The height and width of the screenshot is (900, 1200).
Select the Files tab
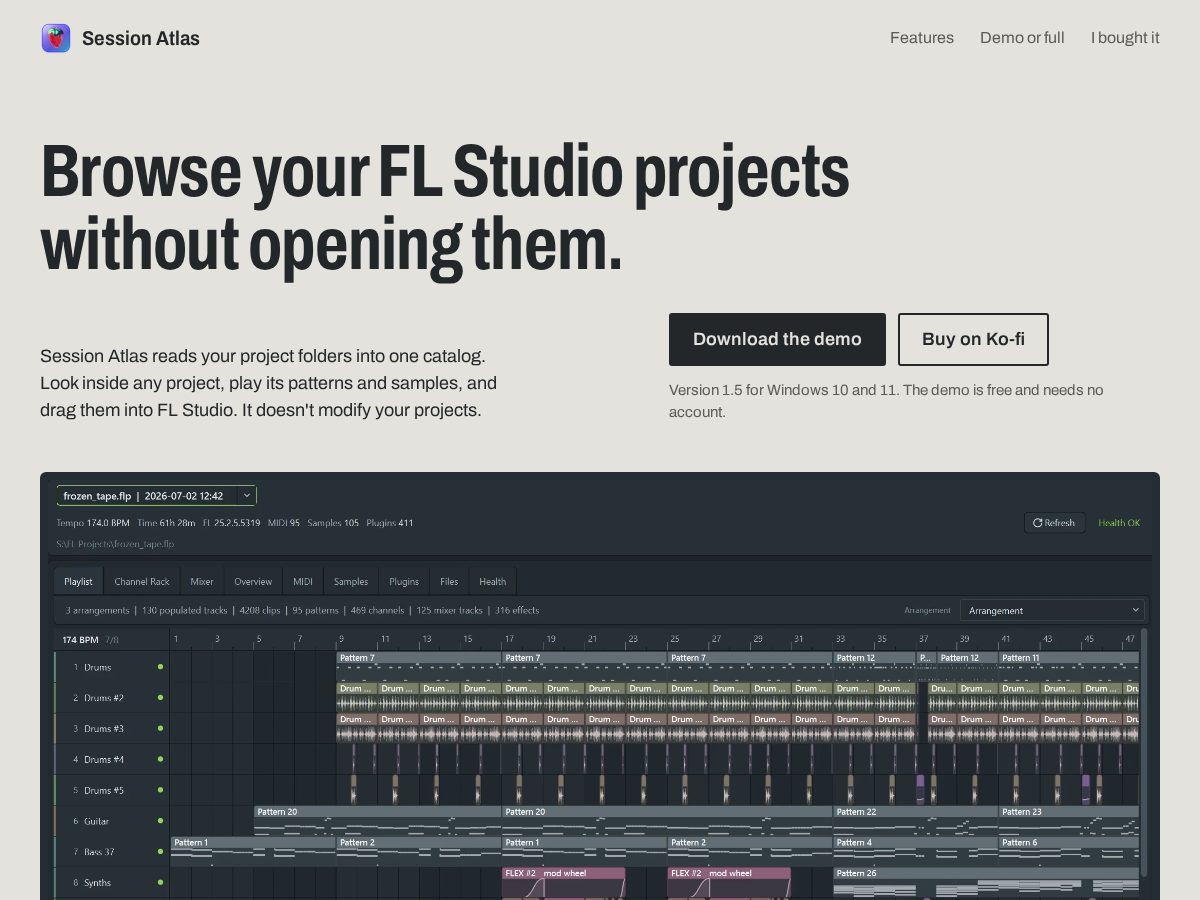(x=449, y=582)
